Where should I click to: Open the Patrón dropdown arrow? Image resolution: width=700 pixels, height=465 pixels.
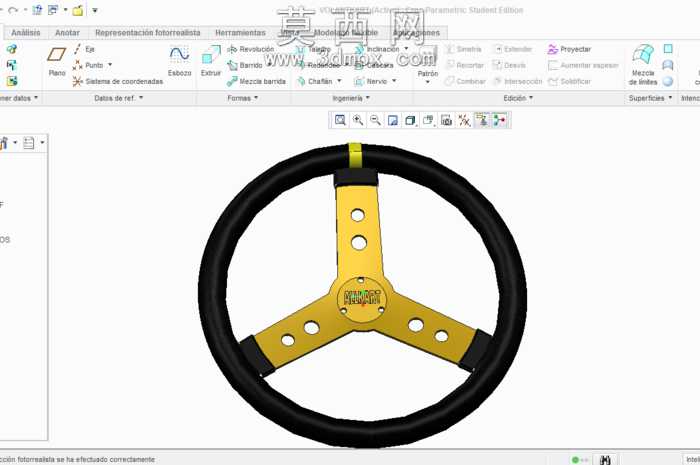[x=428, y=82]
